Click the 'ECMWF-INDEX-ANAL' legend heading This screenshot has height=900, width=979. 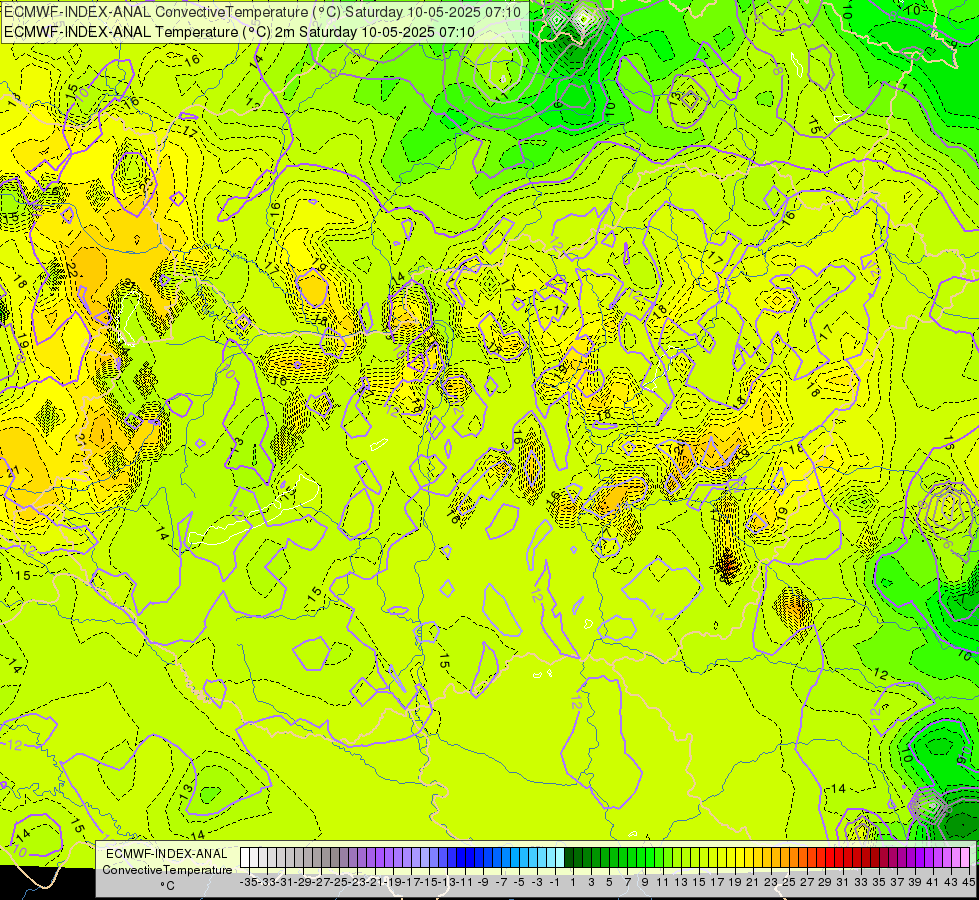[x=167, y=854]
